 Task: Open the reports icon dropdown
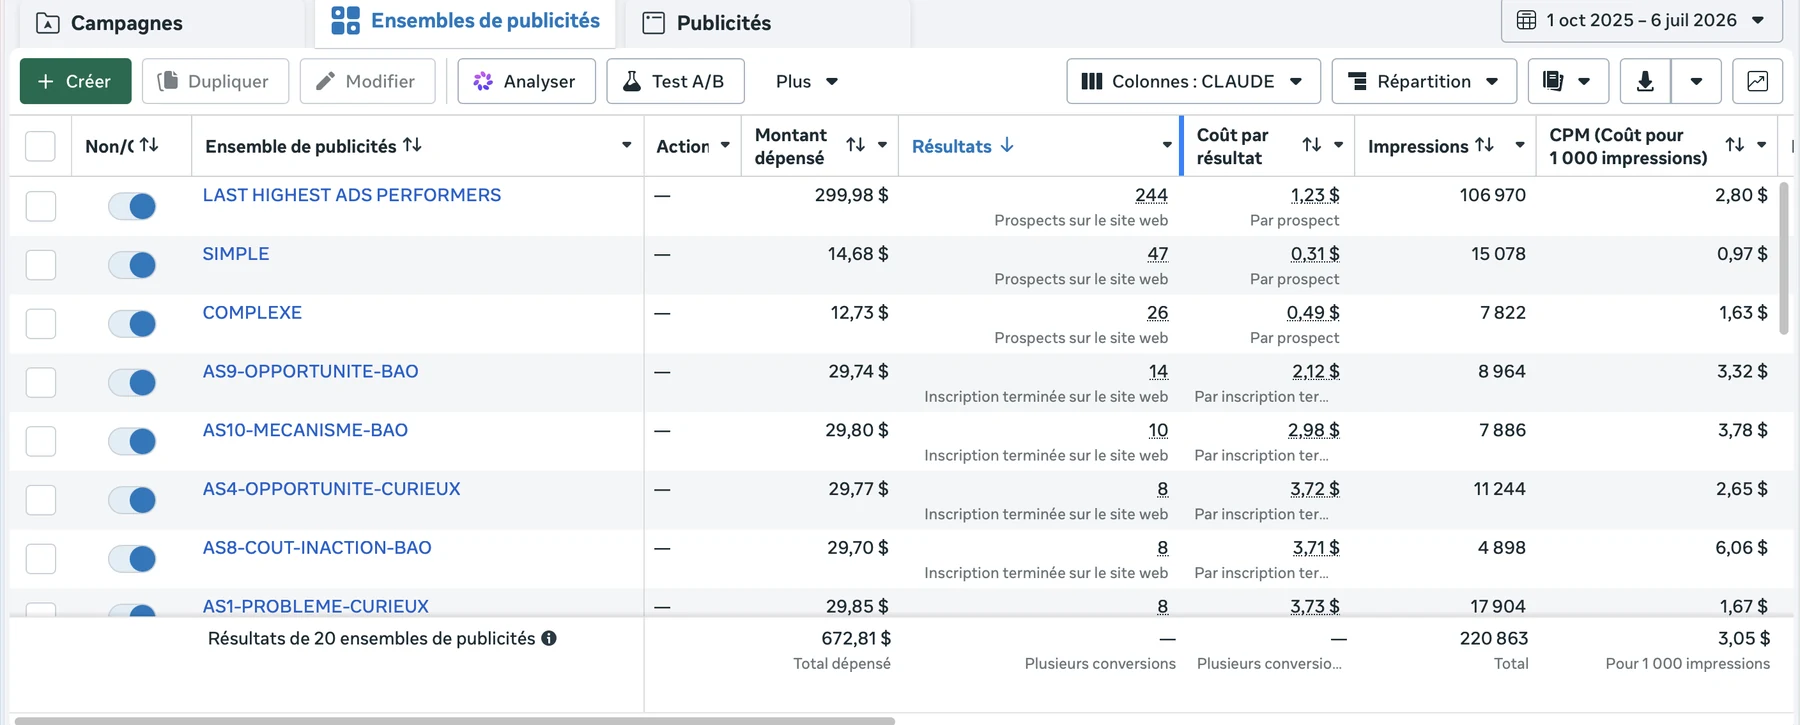pos(1568,81)
